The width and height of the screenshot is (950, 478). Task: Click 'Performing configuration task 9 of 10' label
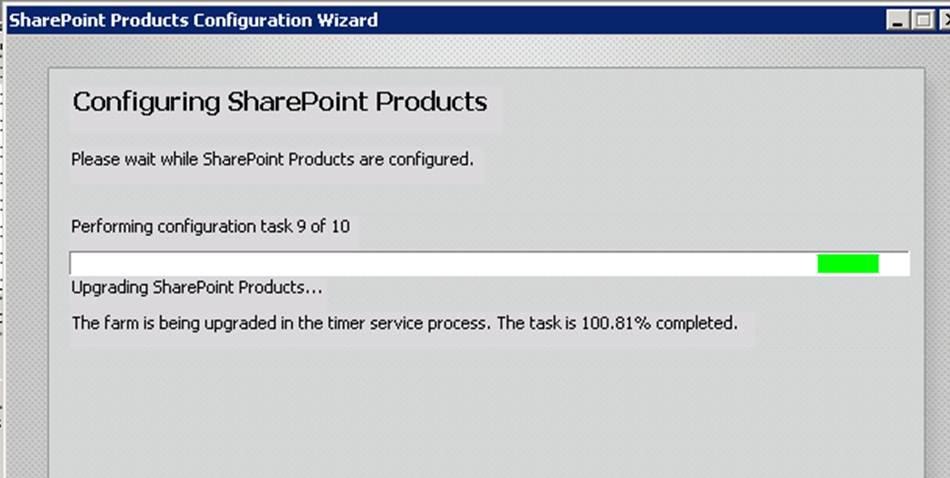[x=210, y=226]
